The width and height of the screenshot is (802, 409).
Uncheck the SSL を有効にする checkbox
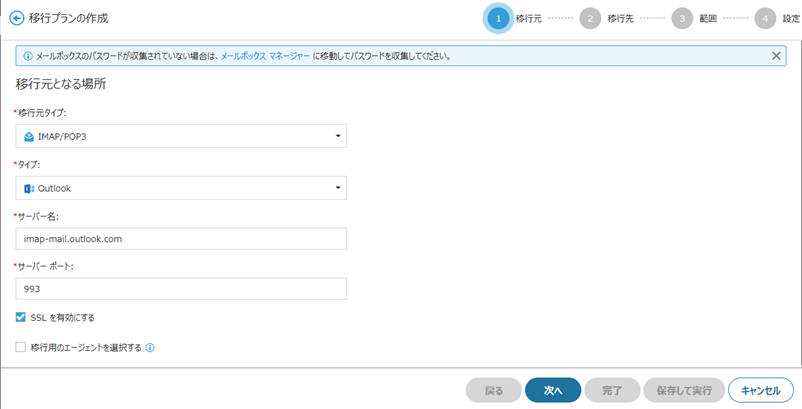pos(20,317)
